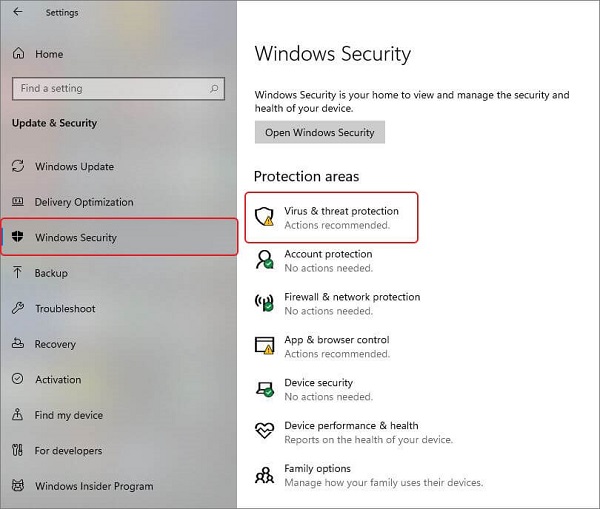Open Windows Insider Program settings
This screenshot has width=600, height=509.
click(94, 487)
